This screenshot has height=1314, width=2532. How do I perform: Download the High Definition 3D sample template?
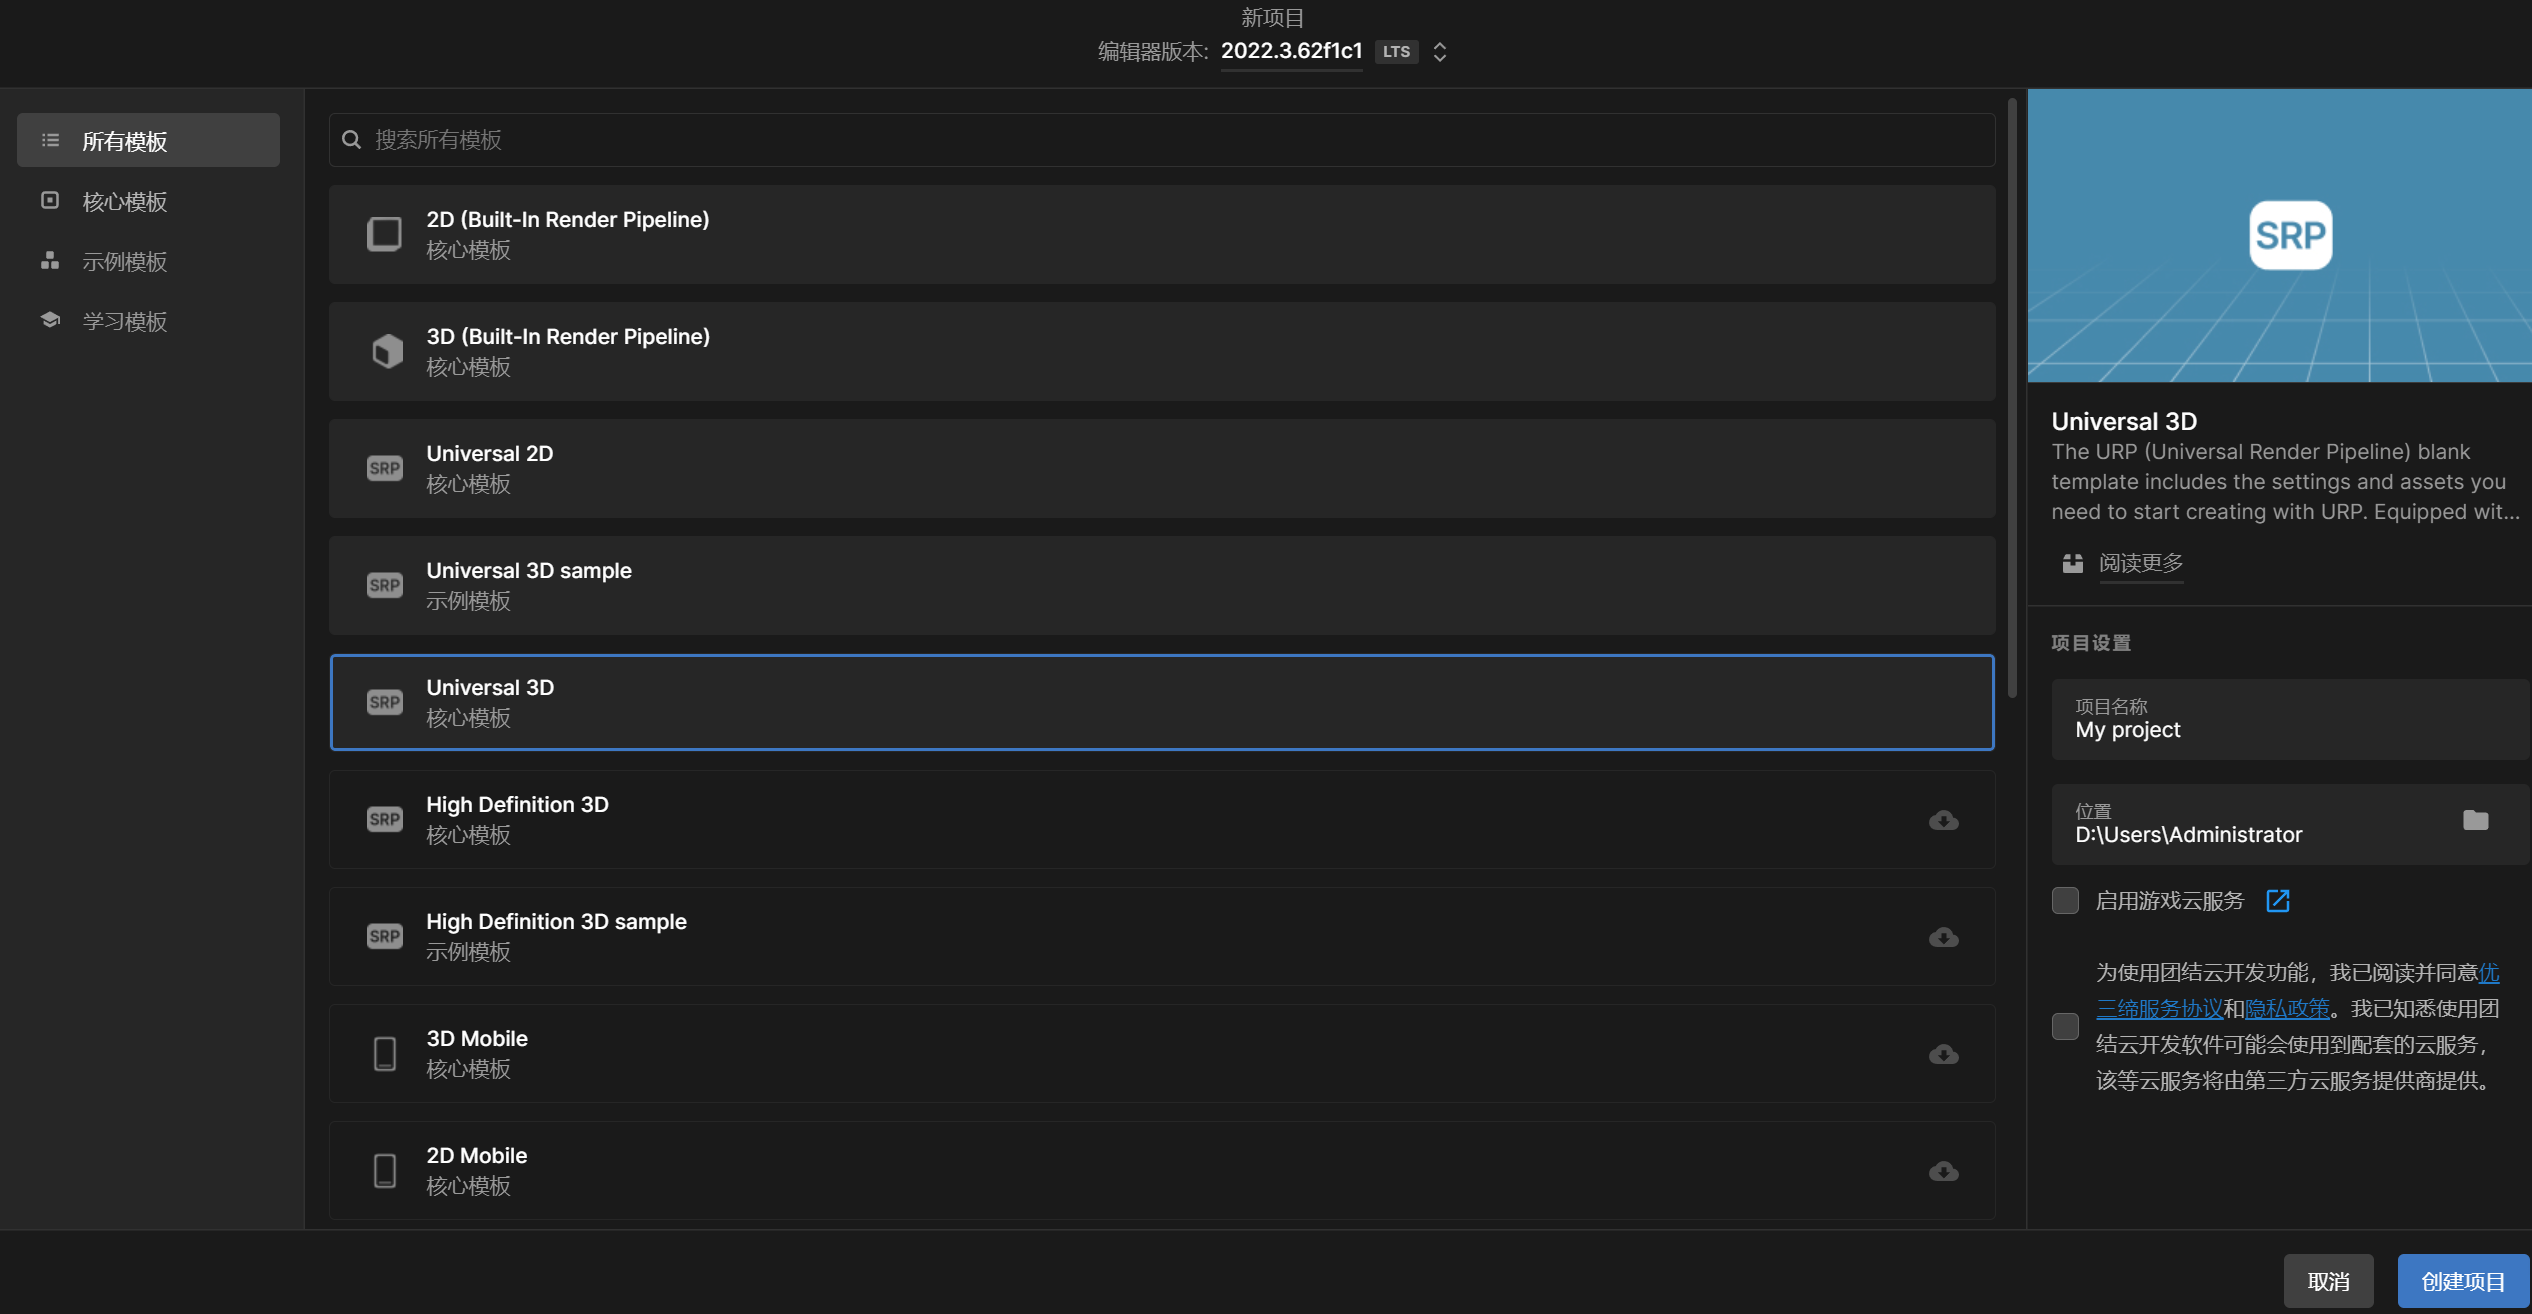tap(1944, 937)
